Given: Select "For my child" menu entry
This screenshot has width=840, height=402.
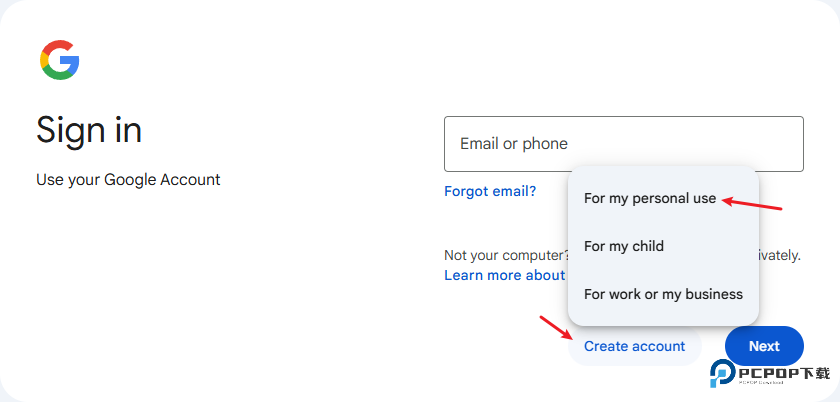Looking at the screenshot, I should click(x=624, y=246).
